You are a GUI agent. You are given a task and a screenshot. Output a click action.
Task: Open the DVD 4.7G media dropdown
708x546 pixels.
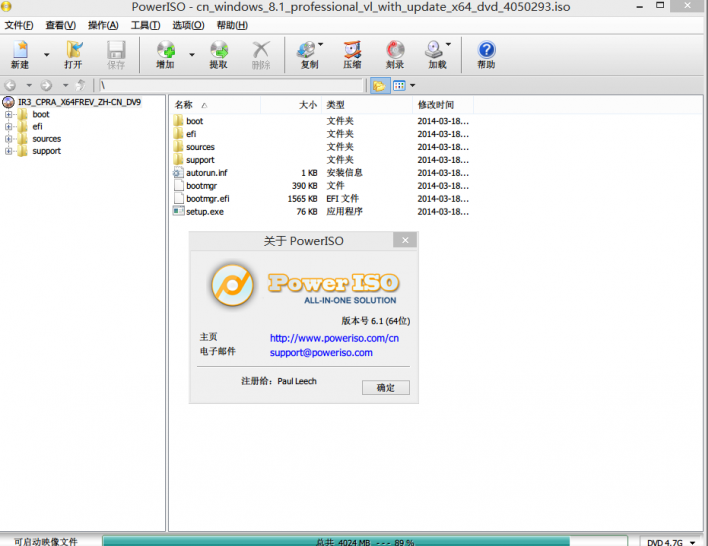pyautogui.click(x=671, y=542)
